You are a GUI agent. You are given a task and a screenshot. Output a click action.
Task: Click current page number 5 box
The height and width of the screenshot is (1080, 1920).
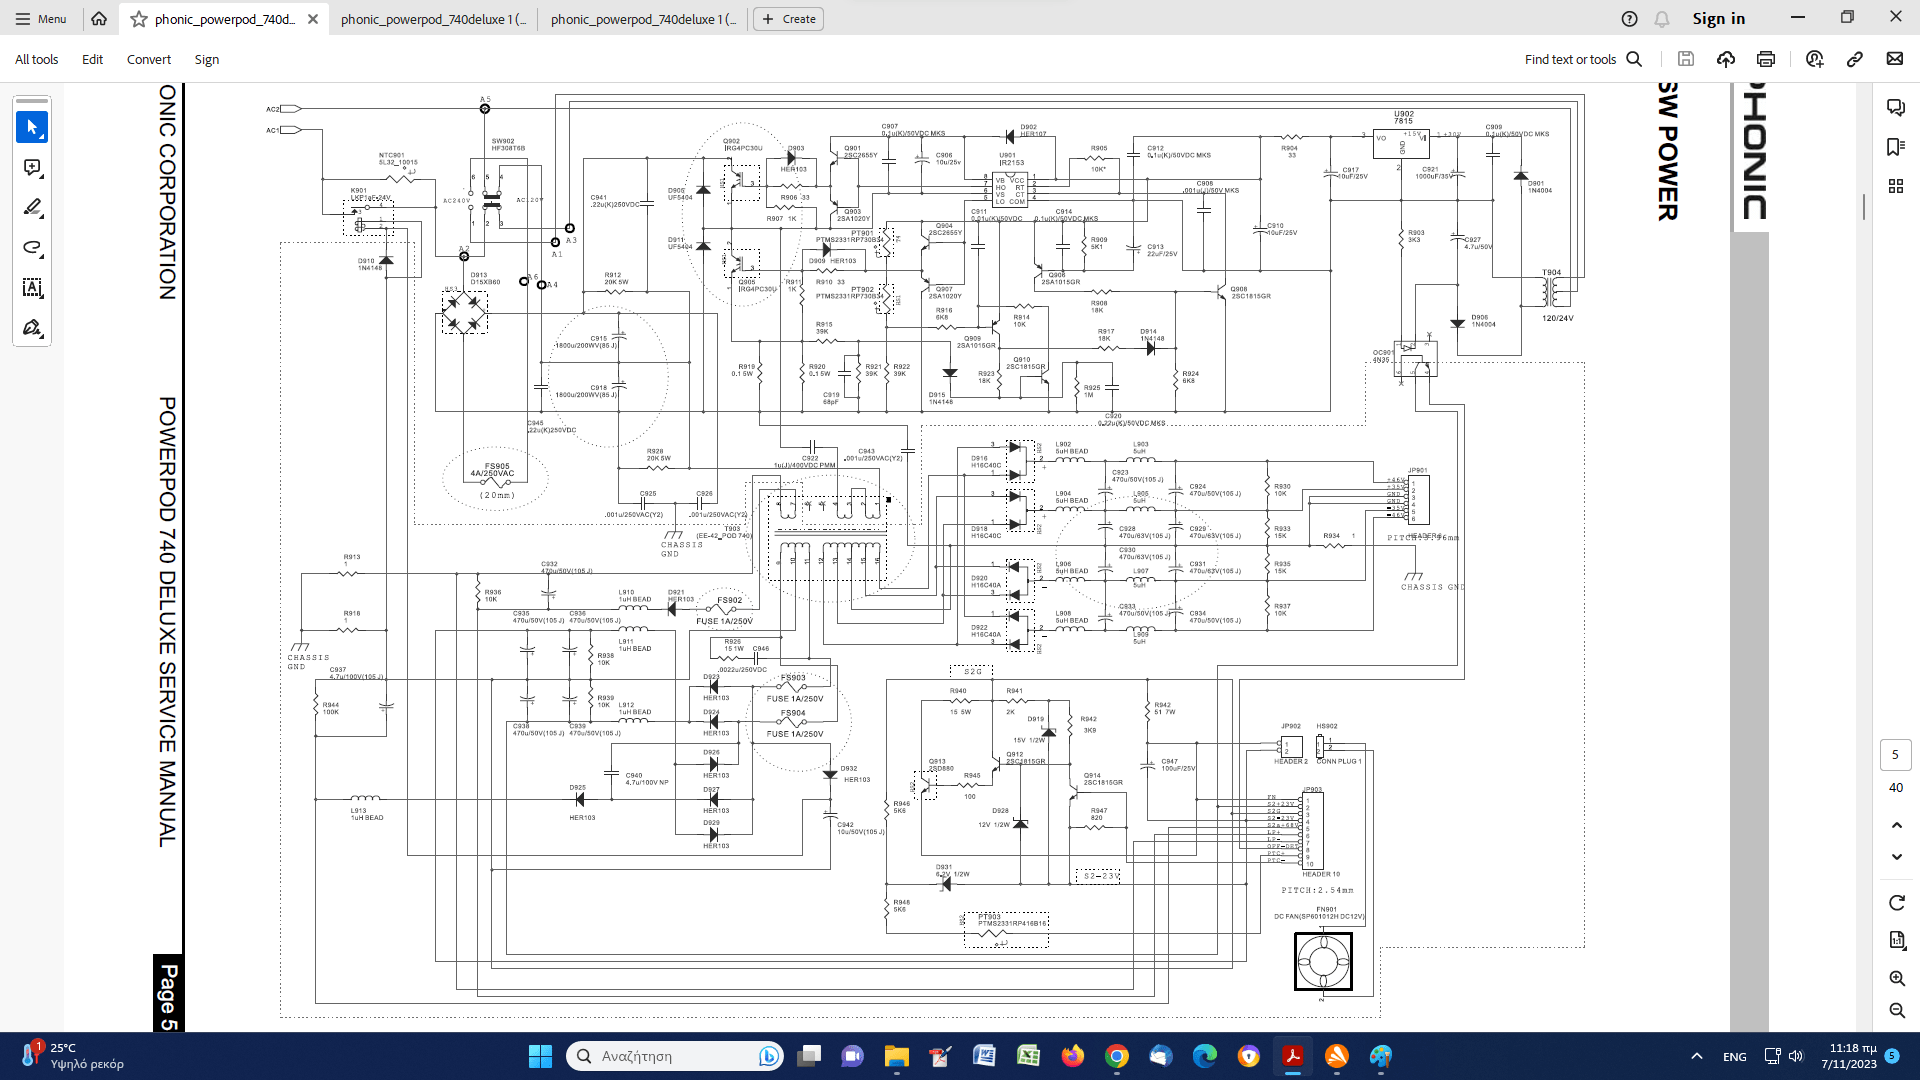(x=1895, y=755)
